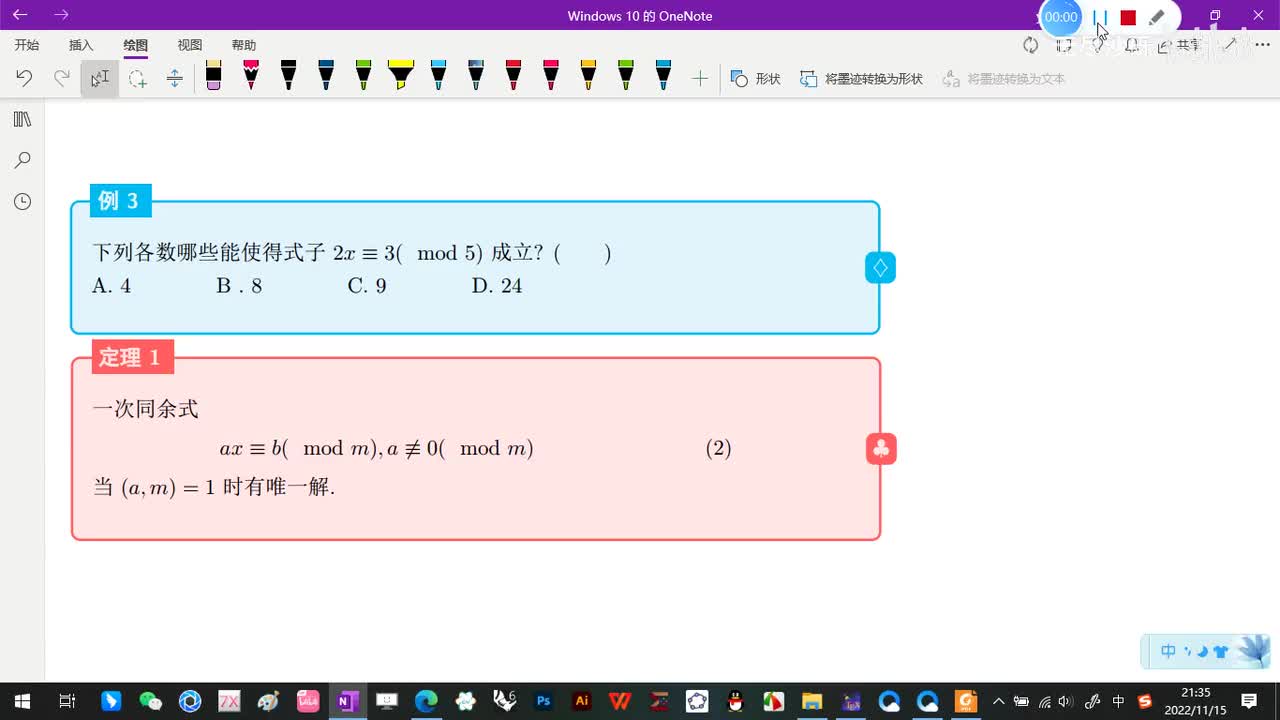
Task: Open Photoshop from the taskbar
Action: point(544,701)
